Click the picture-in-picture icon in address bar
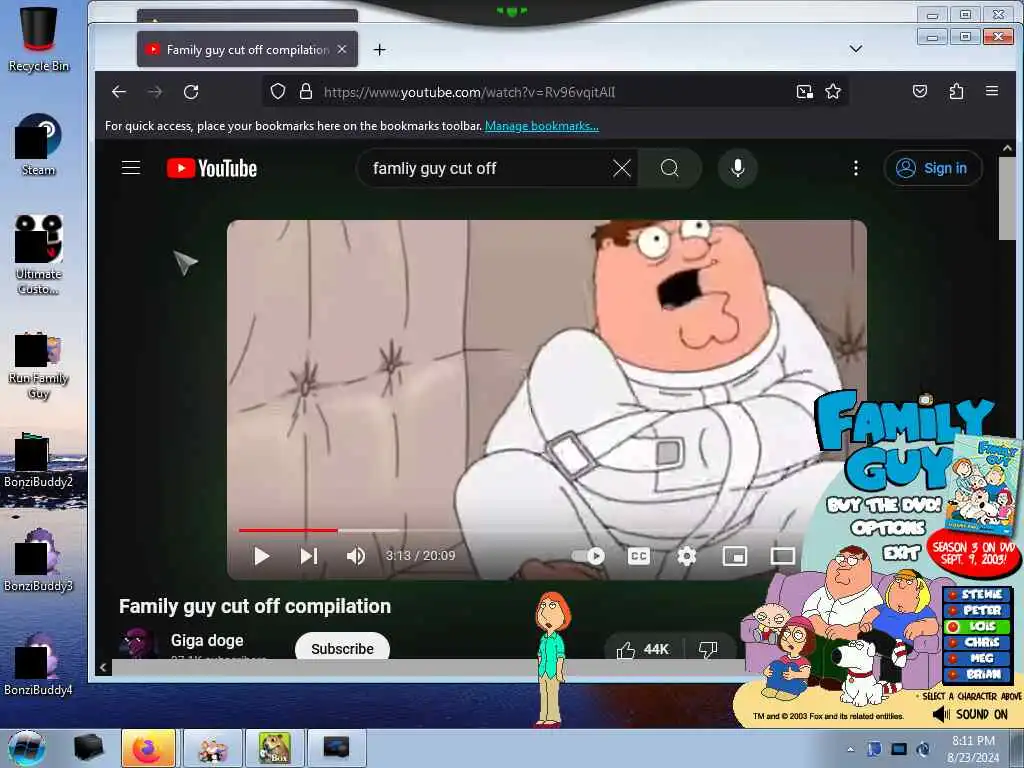Viewport: 1024px width, 768px height. [x=805, y=91]
